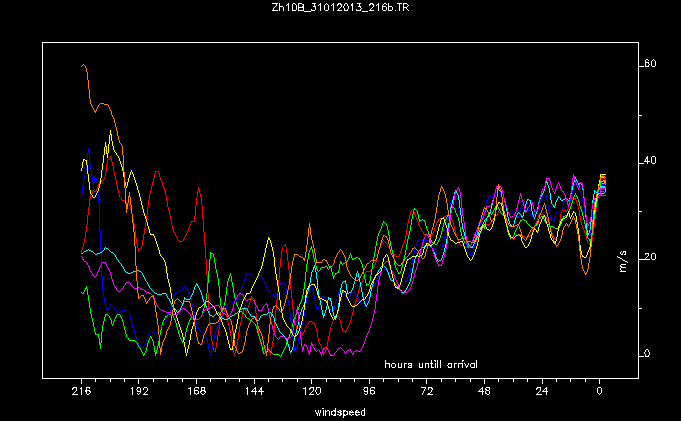Click the 144 x-axis tick label
681x421 pixels.
click(x=254, y=393)
